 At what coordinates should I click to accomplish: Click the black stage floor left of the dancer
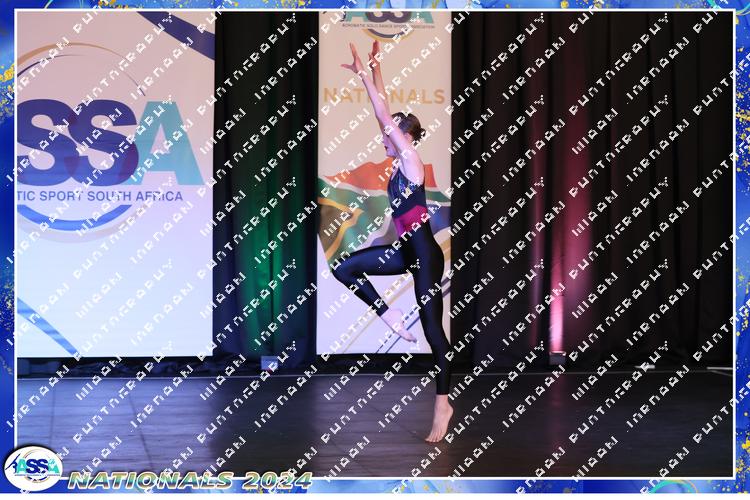click(x=200, y=410)
